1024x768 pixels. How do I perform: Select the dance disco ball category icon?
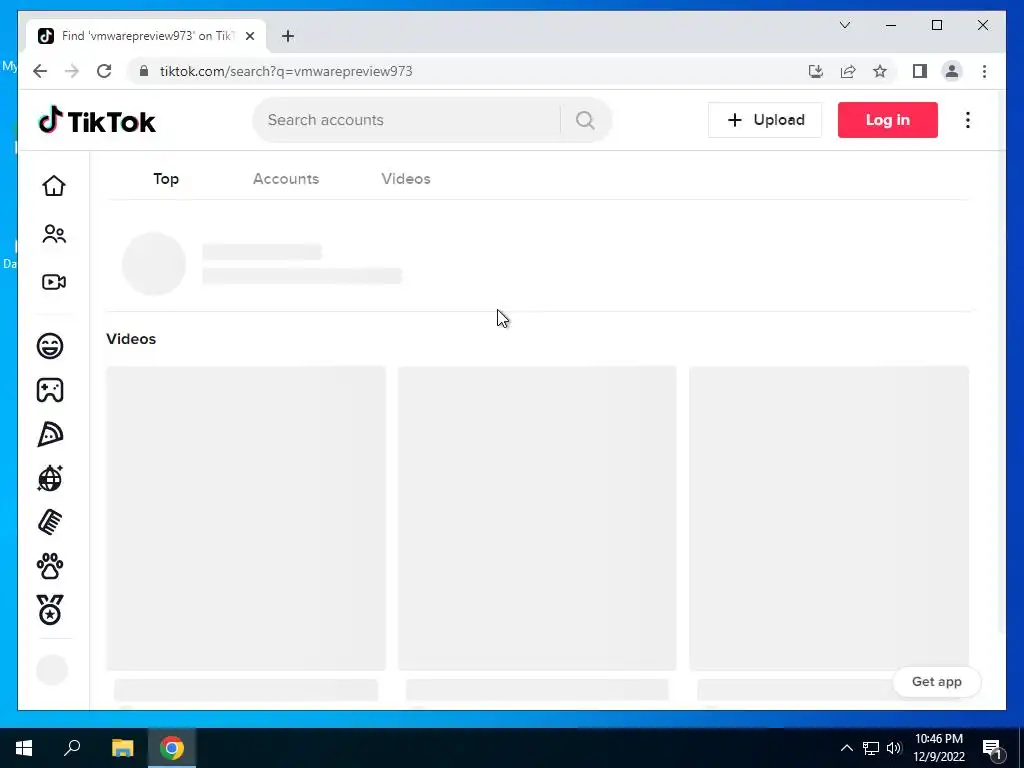tap(50, 478)
